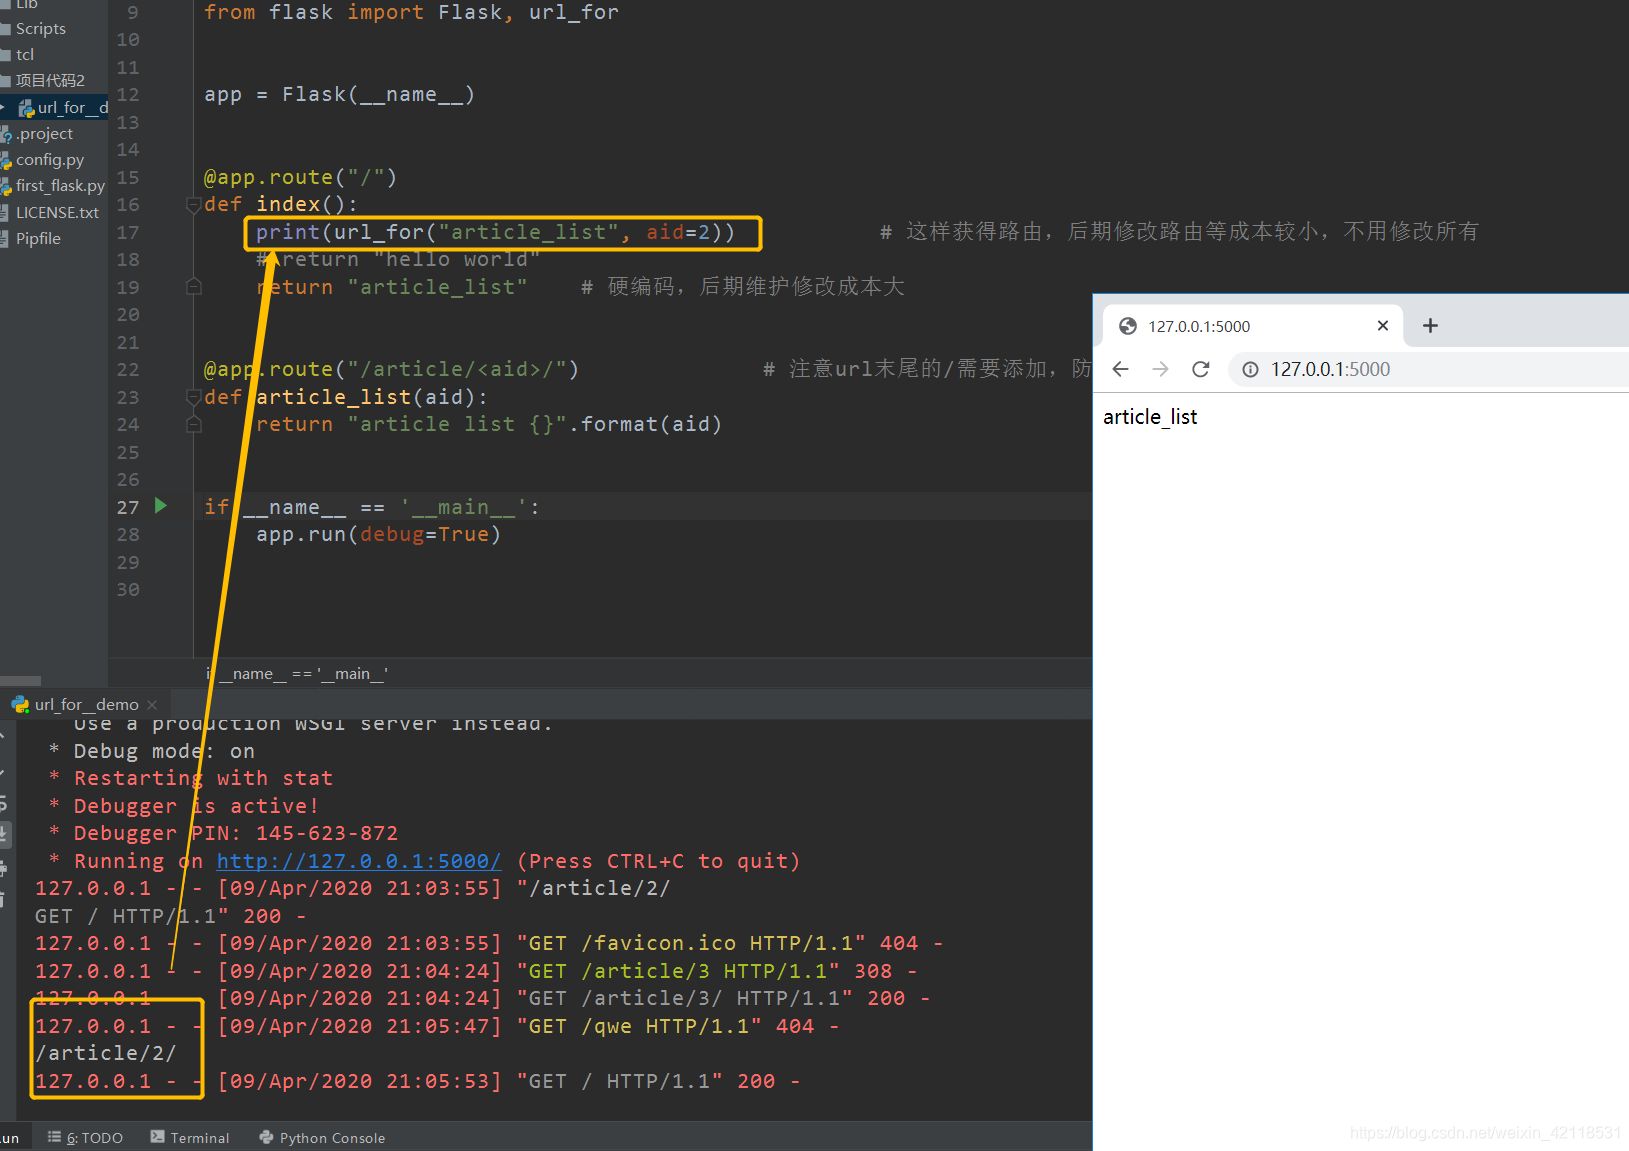Fold the index function at line 16
The height and width of the screenshot is (1151, 1629).
click(194, 205)
